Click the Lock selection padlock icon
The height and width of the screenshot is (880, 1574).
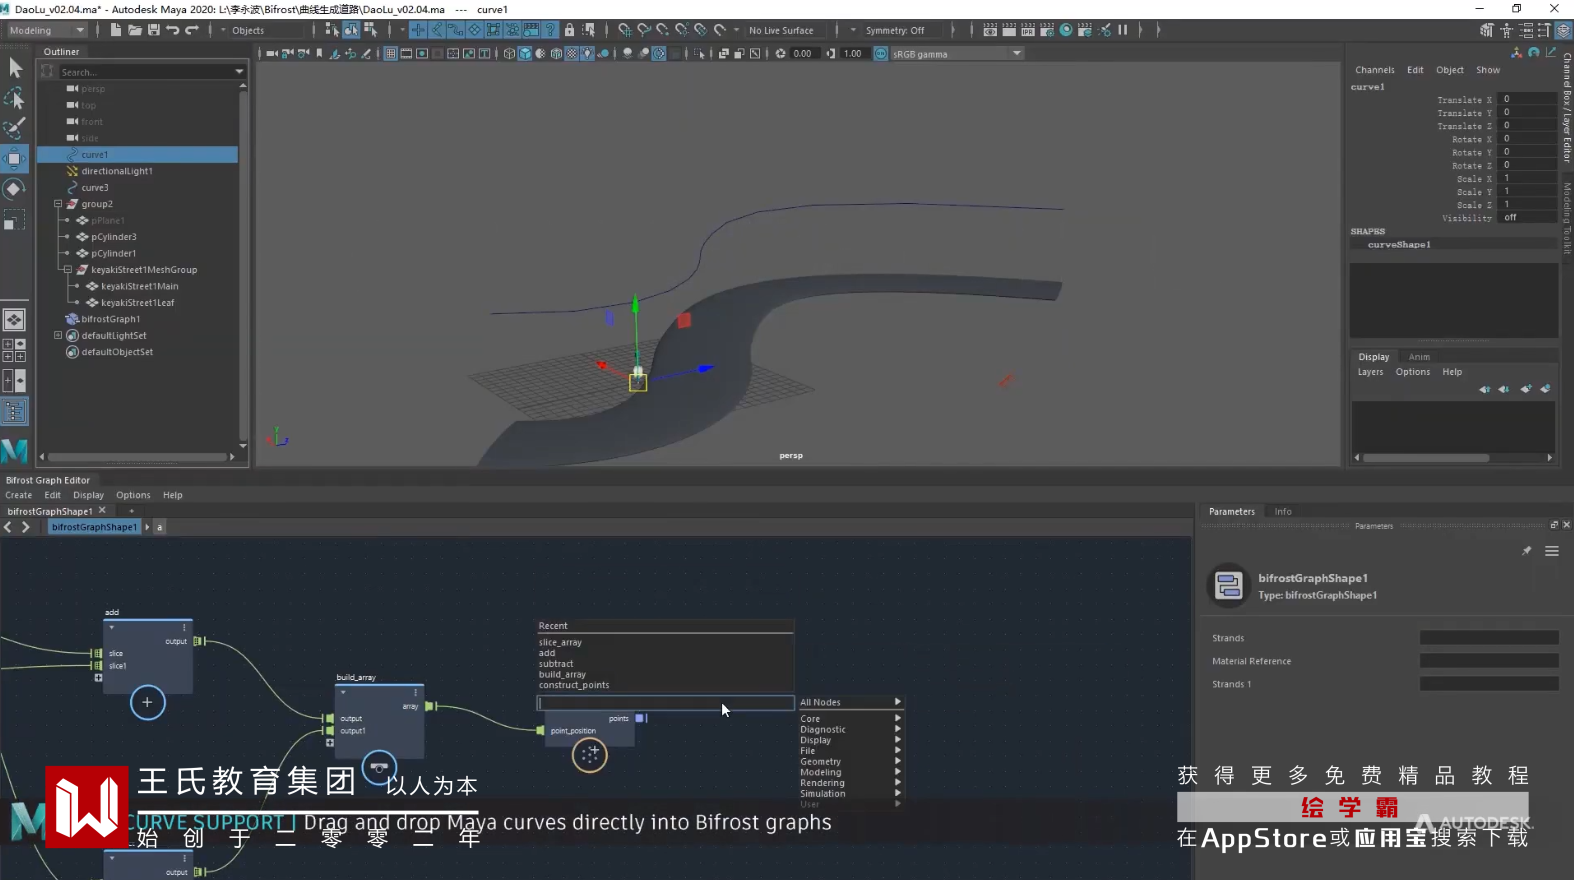570,30
